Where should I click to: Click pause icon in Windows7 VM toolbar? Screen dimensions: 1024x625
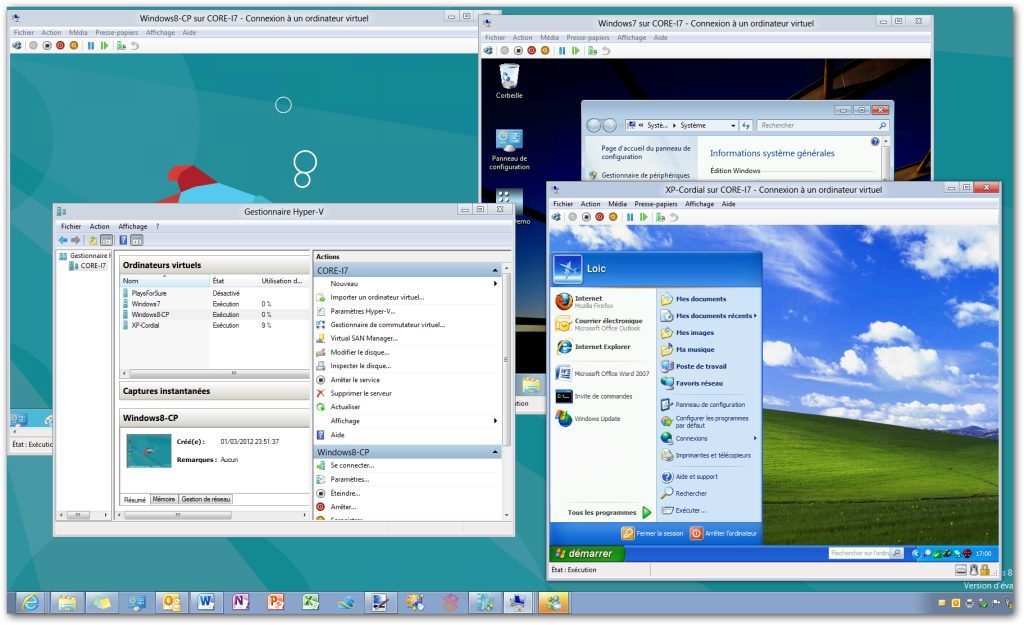tap(562, 51)
